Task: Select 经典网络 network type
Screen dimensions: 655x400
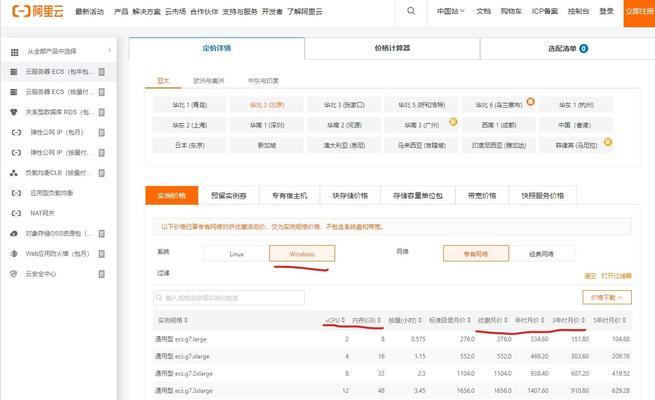Action: (541, 253)
